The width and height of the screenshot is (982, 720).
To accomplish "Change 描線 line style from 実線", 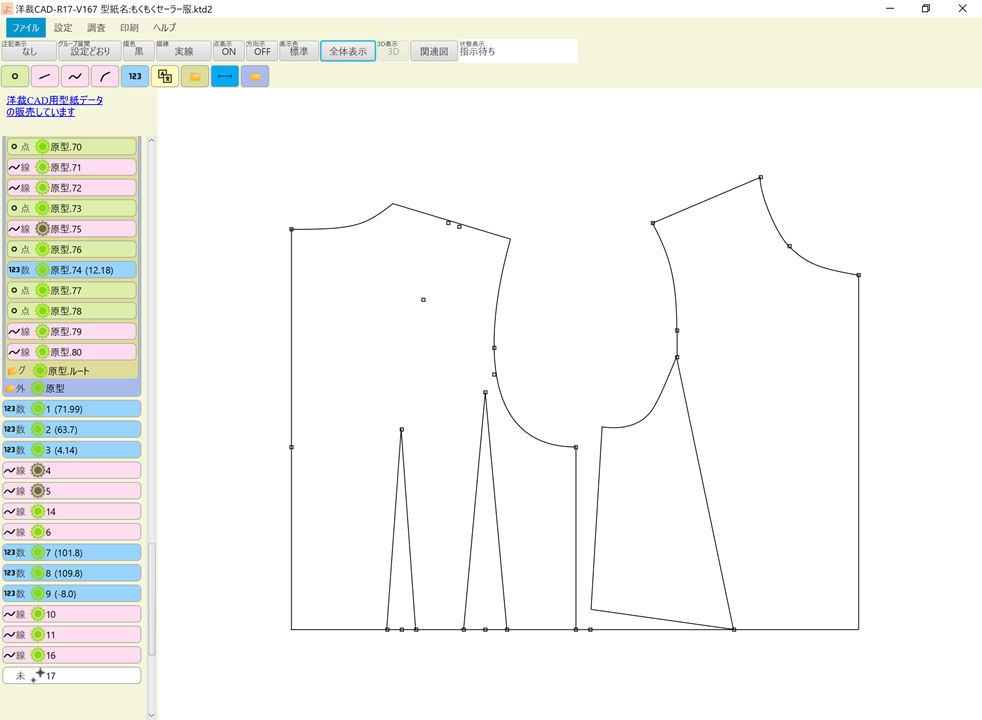I will point(184,50).
